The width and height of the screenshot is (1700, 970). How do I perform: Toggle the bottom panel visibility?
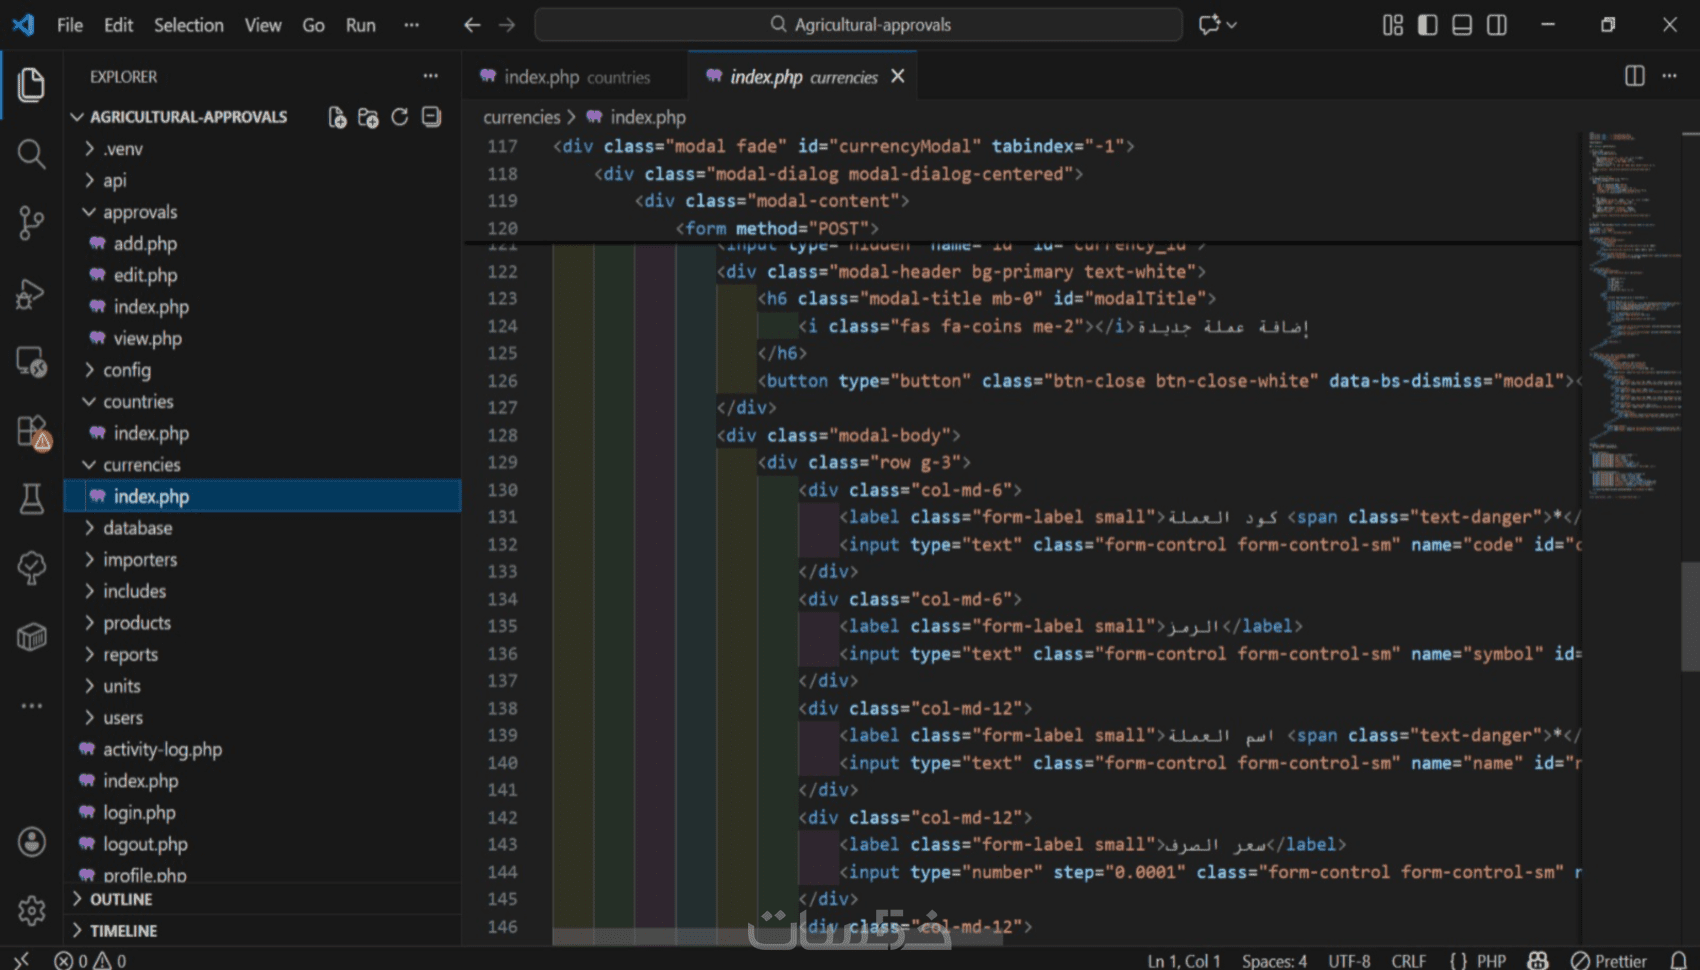[1462, 25]
